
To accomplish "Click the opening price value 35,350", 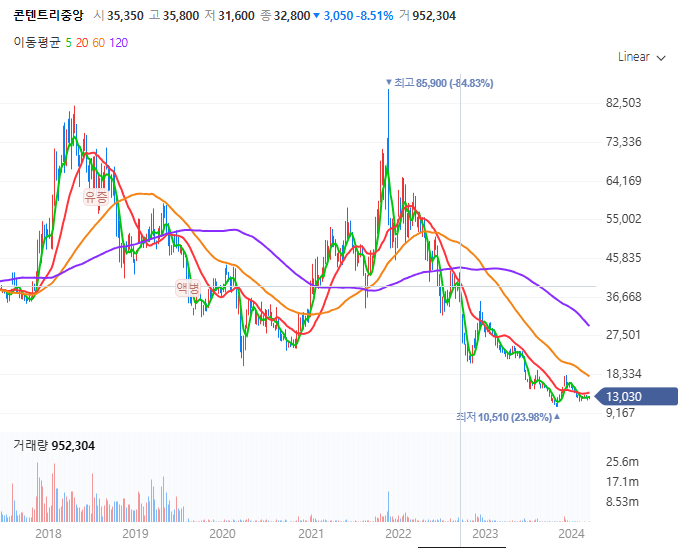I will 125,16.
